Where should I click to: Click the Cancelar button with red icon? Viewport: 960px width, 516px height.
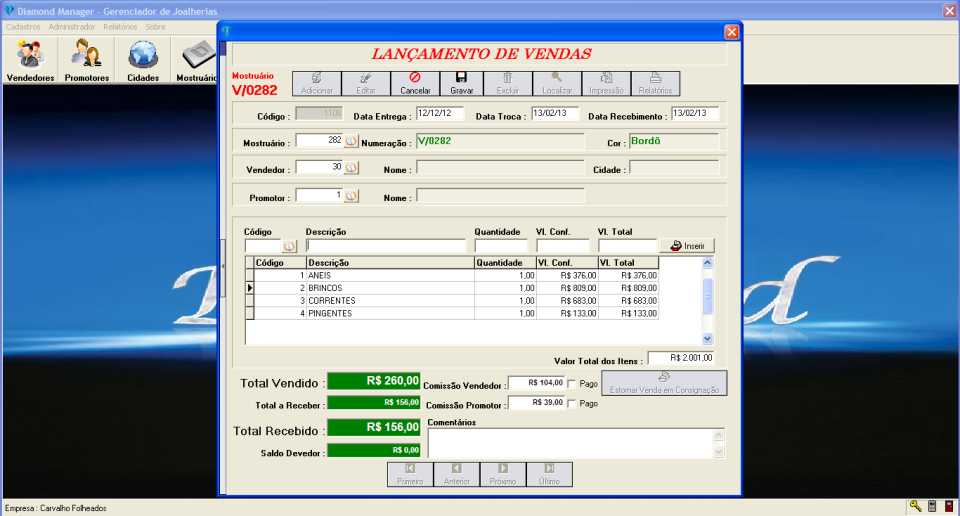pos(415,83)
